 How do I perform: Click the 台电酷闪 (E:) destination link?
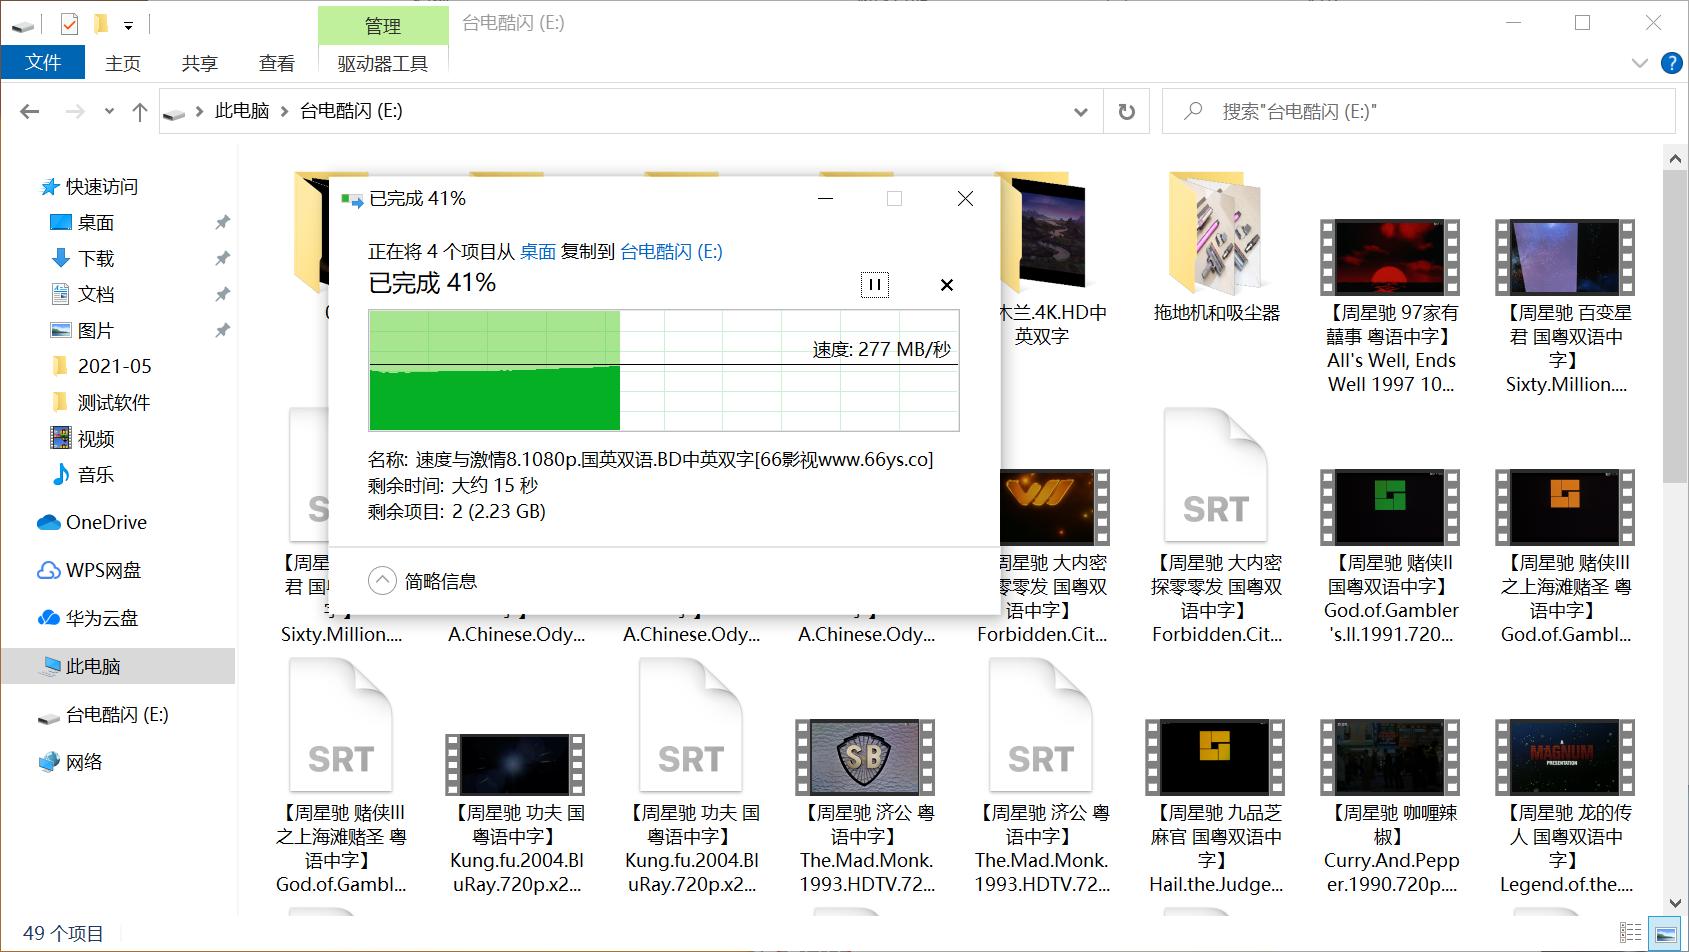(x=670, y=252)
